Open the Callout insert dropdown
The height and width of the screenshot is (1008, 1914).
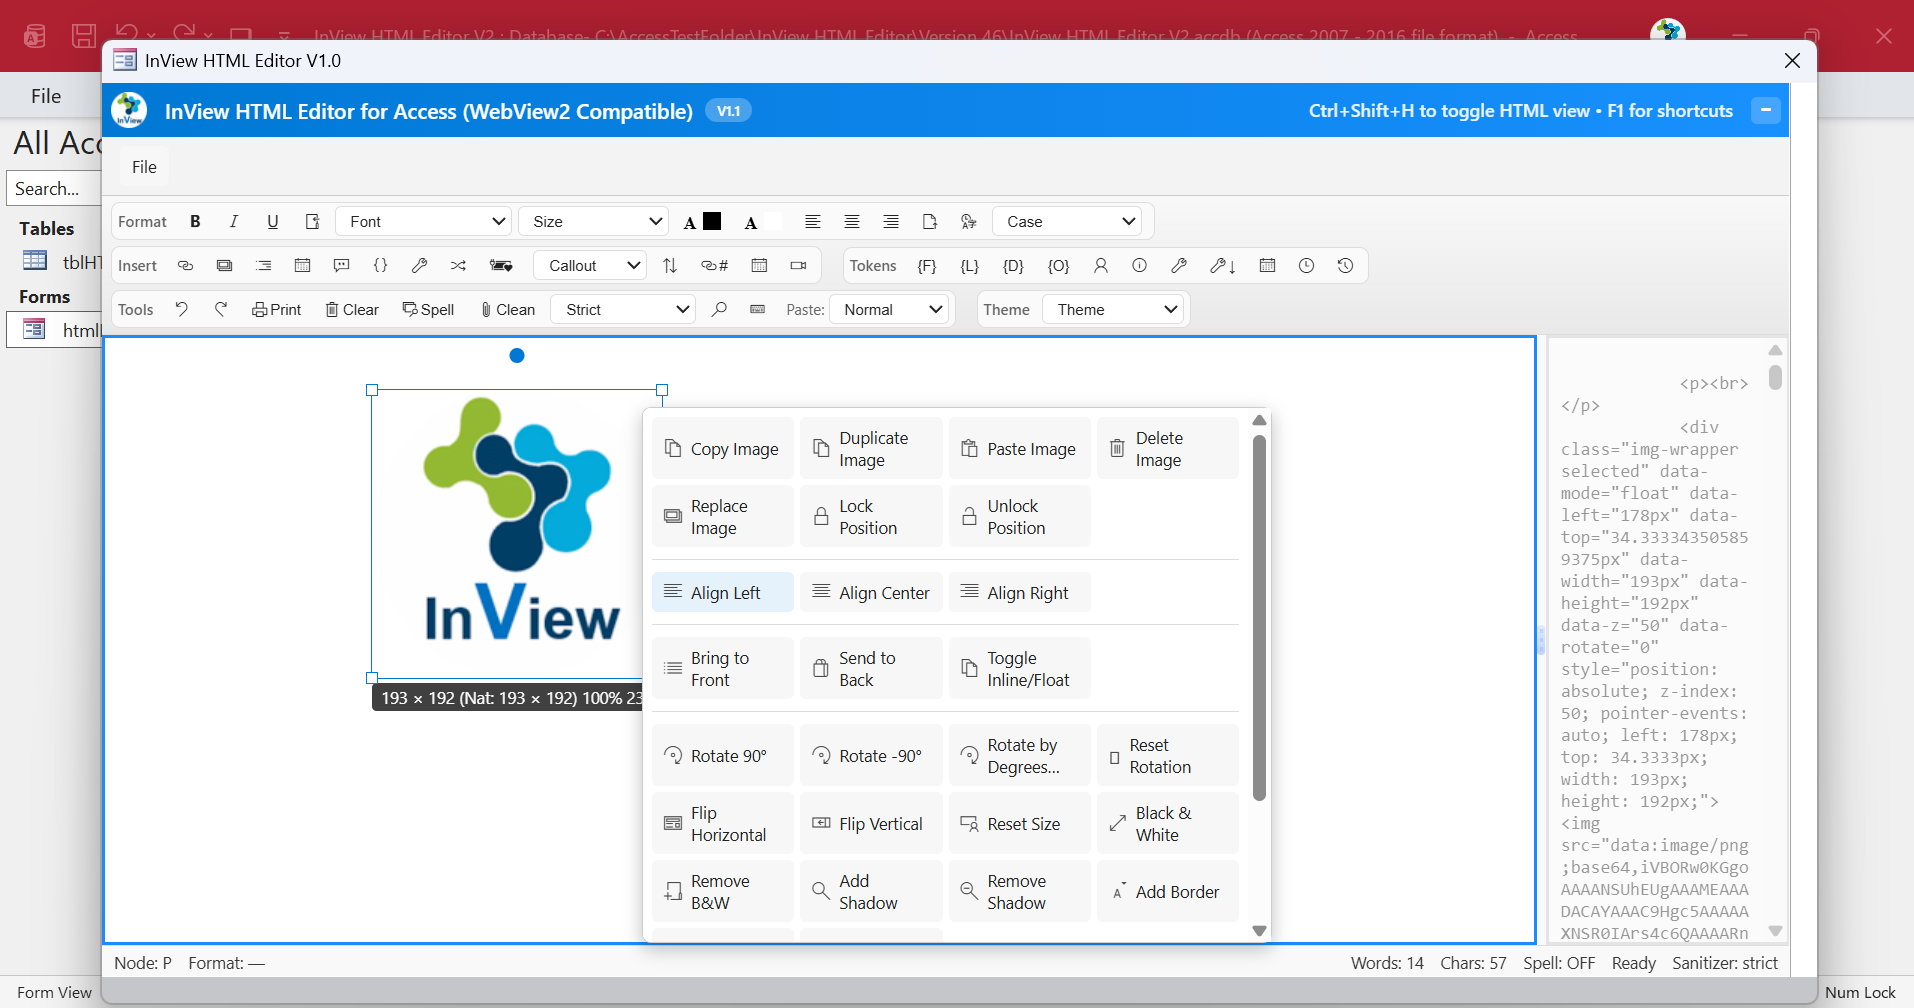[x=589, y=265]
